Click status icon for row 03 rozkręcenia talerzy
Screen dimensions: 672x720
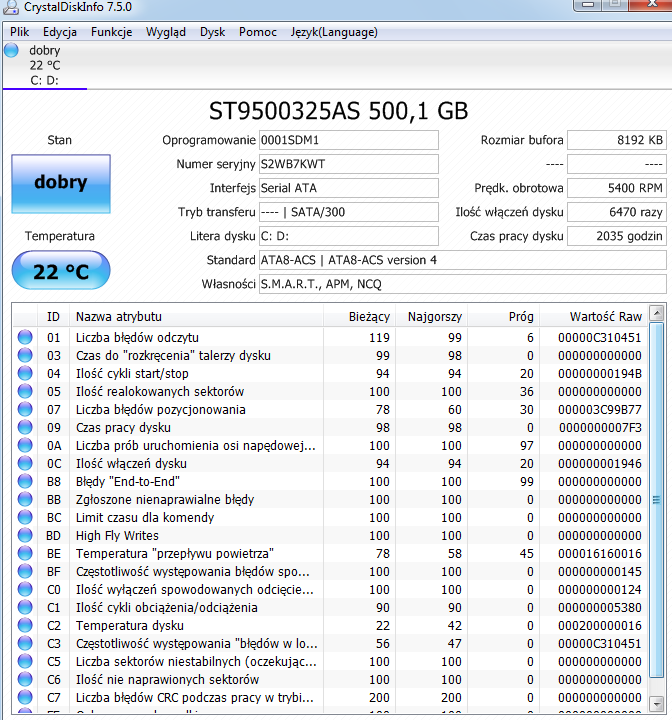25,355
